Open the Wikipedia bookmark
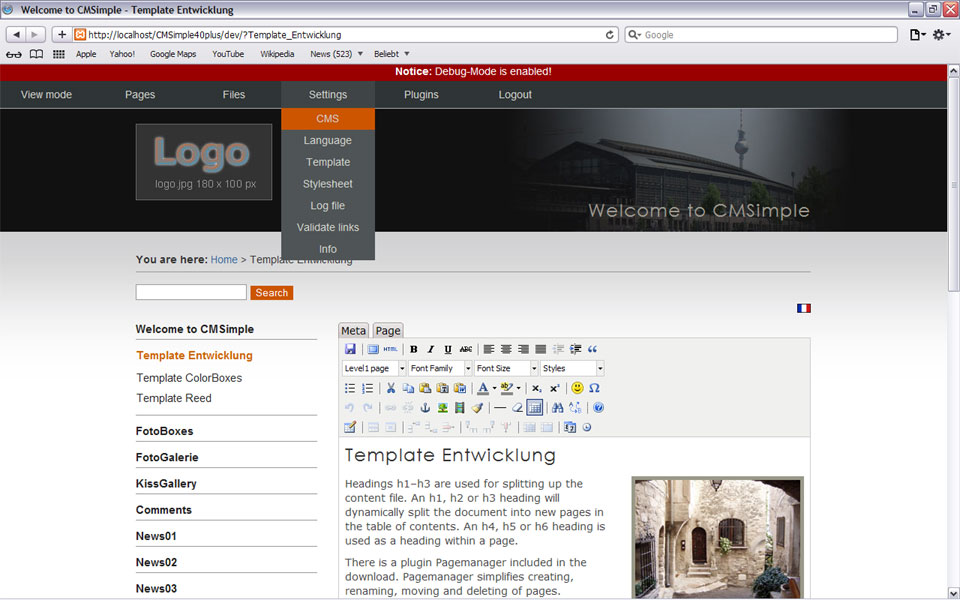Image resolution: width=960 pixels, height=600 pixels. (277, 54)
